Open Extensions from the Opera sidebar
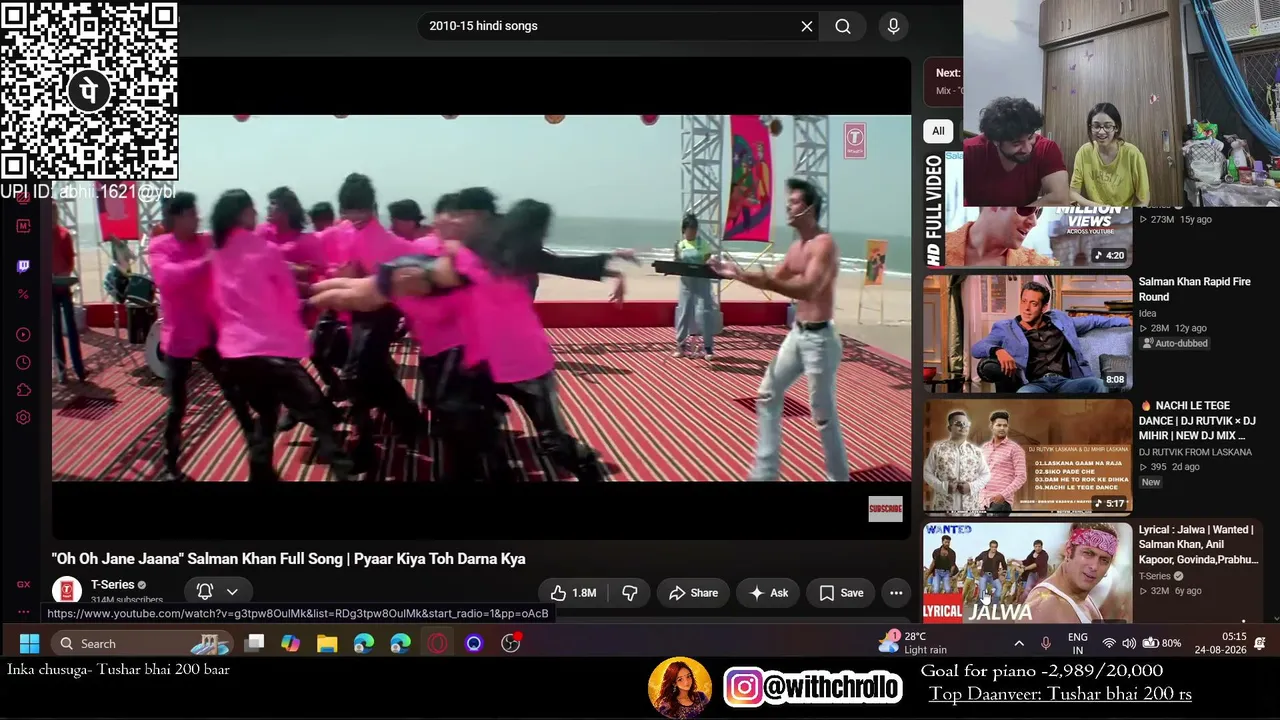 (23, 390)
